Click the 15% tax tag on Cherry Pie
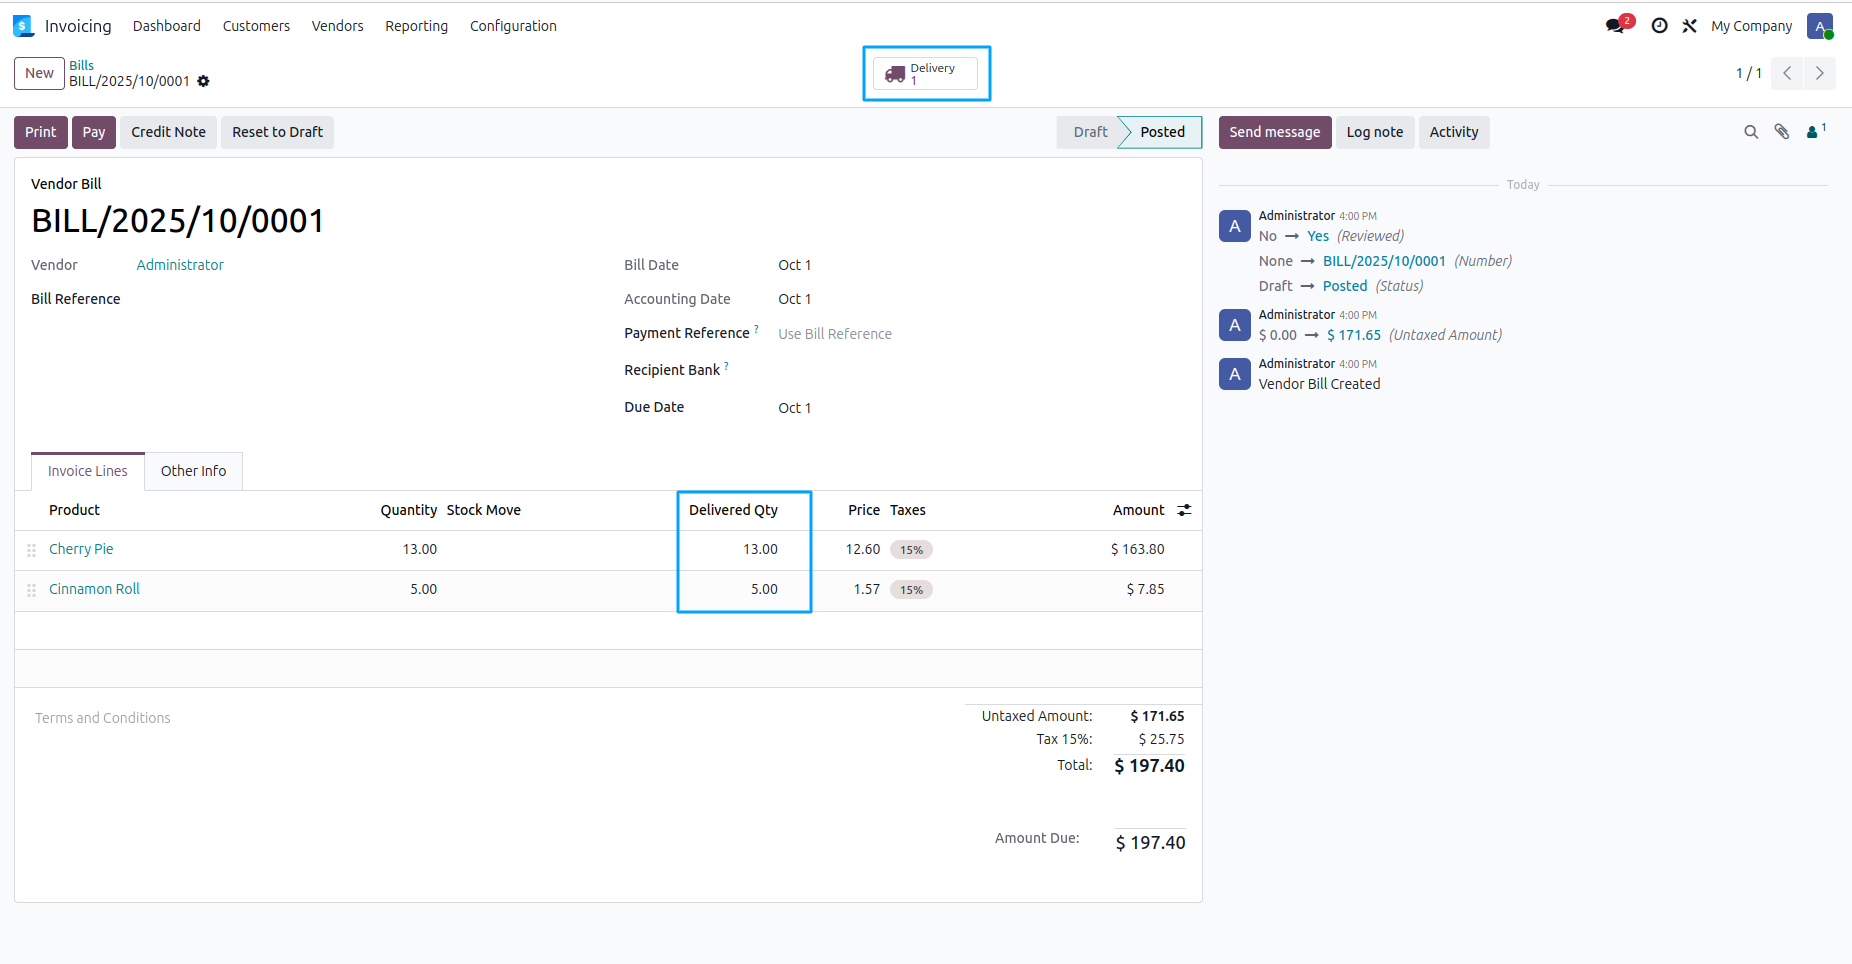 click(911, 550)
